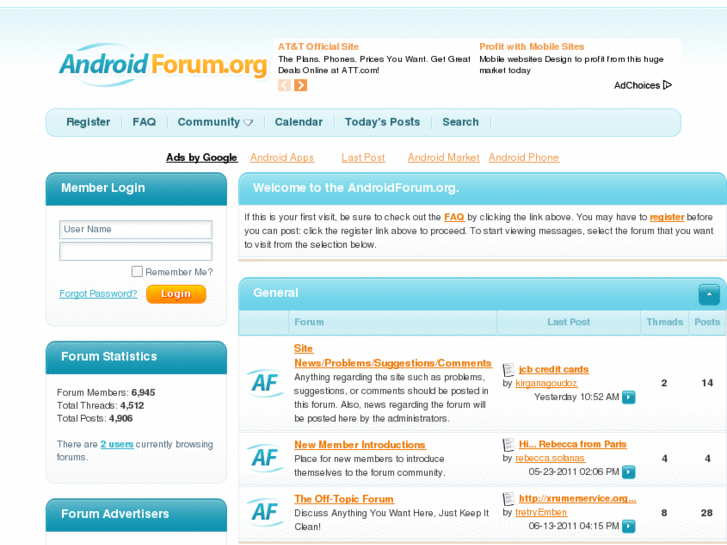Open the AT&T Official Site ad
Viewport: 727px width, 545px height.
(x=318, y=47)
